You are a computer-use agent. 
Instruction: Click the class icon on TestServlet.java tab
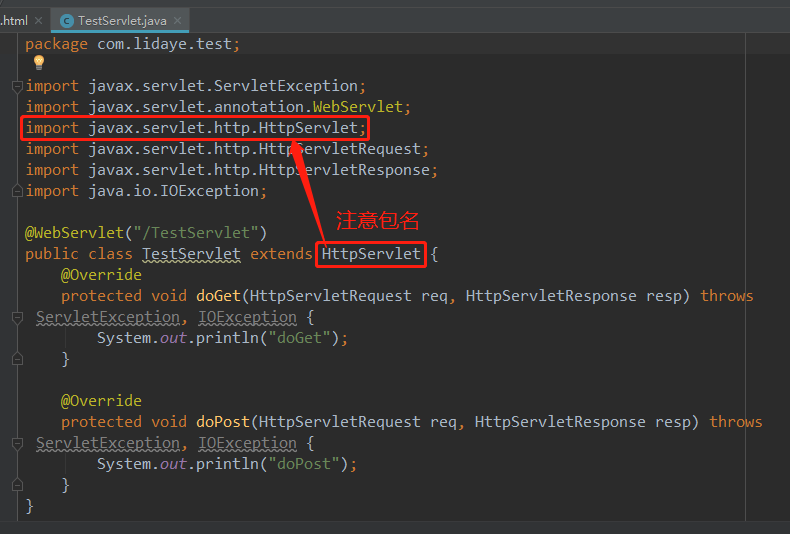(66, 21)
